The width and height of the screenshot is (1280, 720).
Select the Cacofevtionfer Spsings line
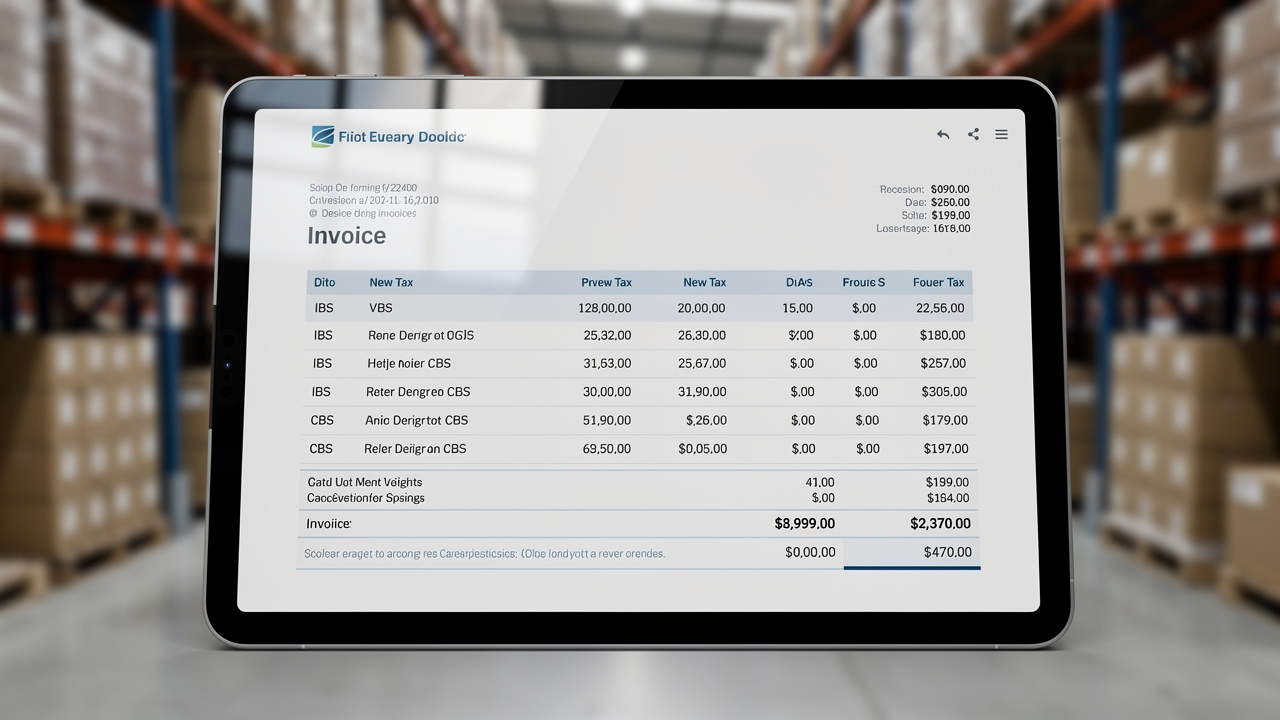pyautogui.click(x=366, y=498)
